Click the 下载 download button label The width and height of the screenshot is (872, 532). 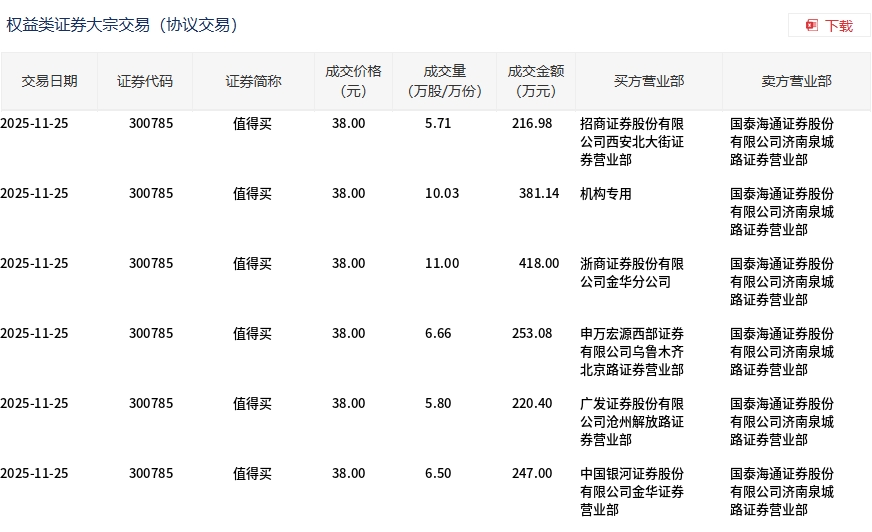(838, 25)
